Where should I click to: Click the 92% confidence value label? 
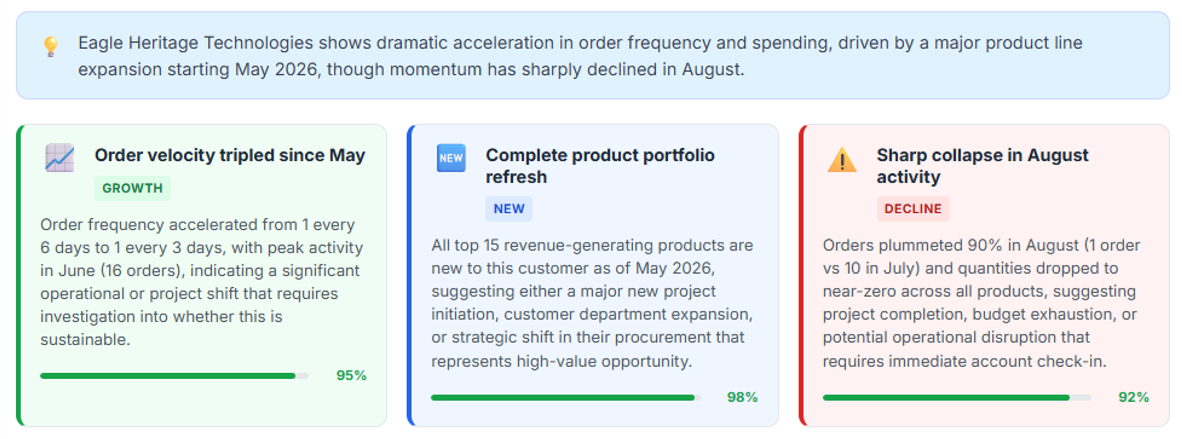click(x=1134, y=397)
